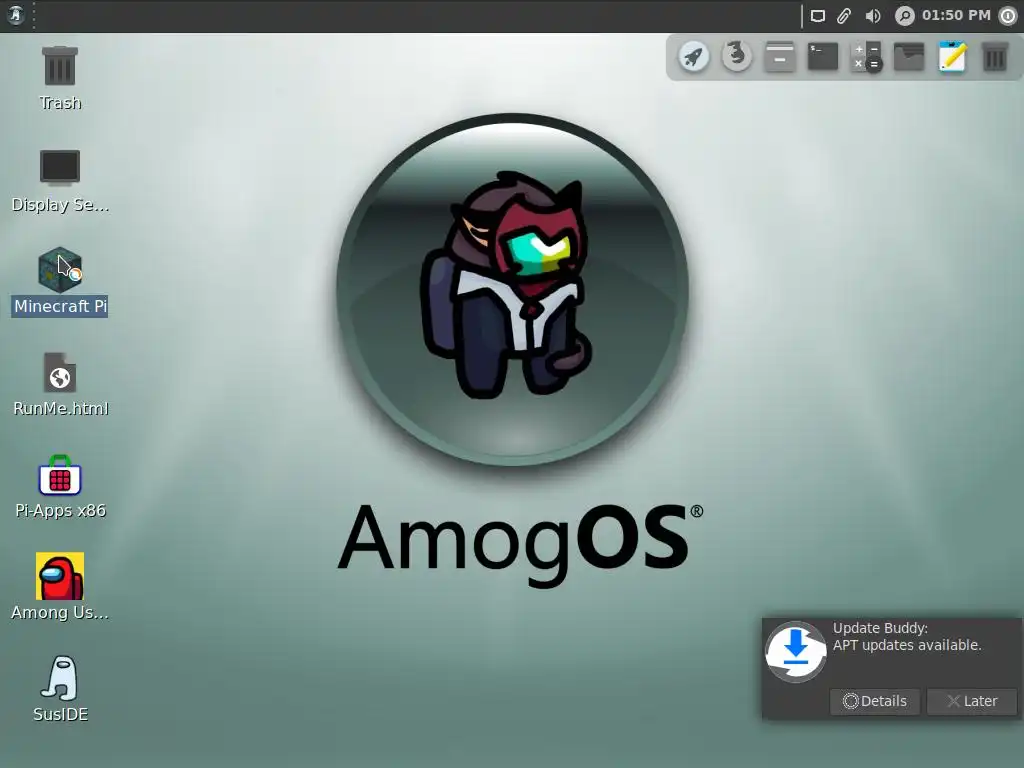Open the applications menu in top-left corner

16,15
